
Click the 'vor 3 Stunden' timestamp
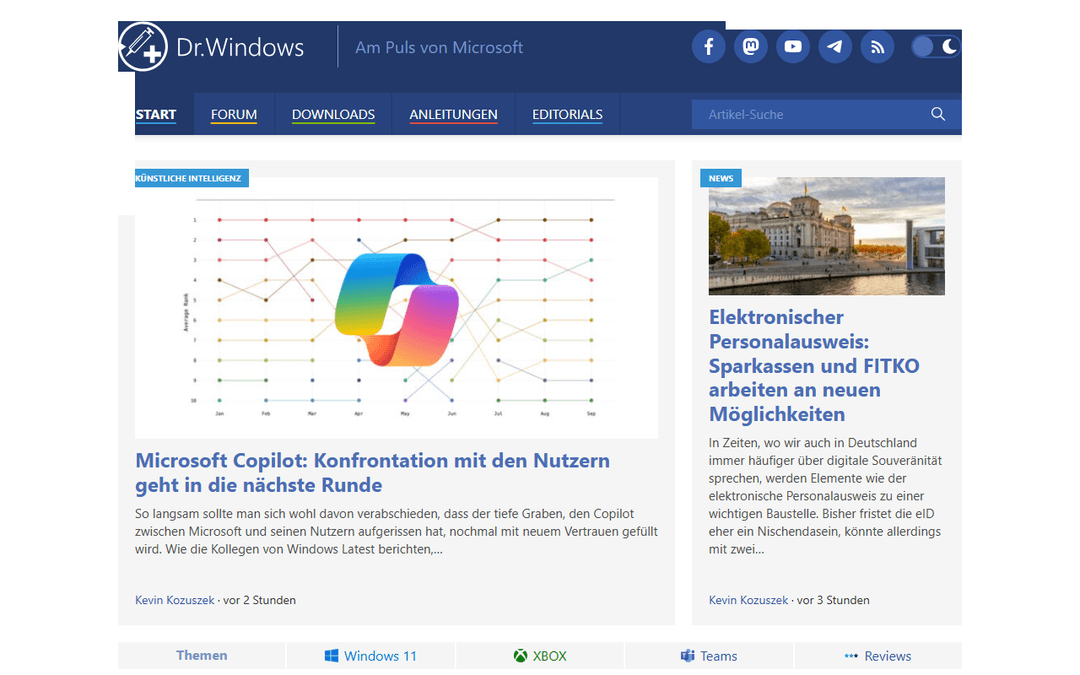(833, 600)
